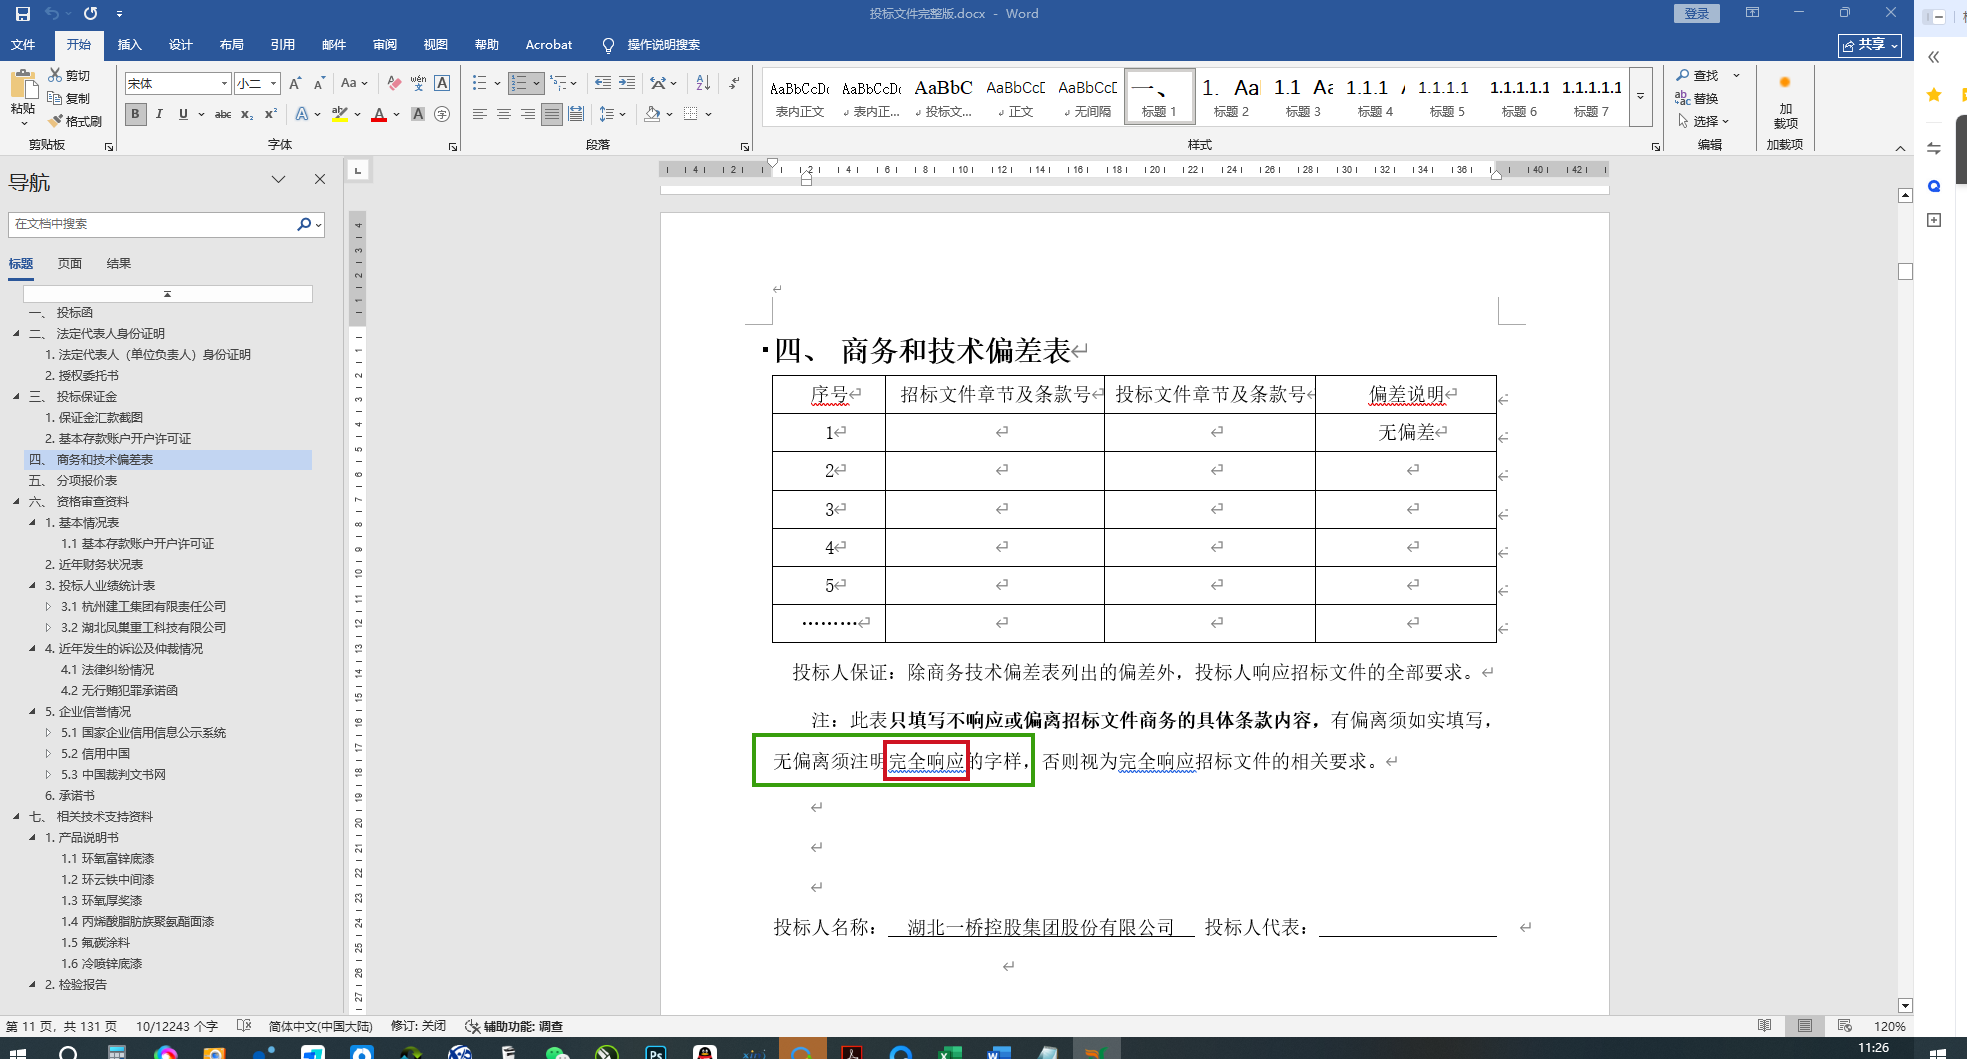Switch to Read Mode view in status bar
The image size is (1967, 1059).
[1765, 1026]
